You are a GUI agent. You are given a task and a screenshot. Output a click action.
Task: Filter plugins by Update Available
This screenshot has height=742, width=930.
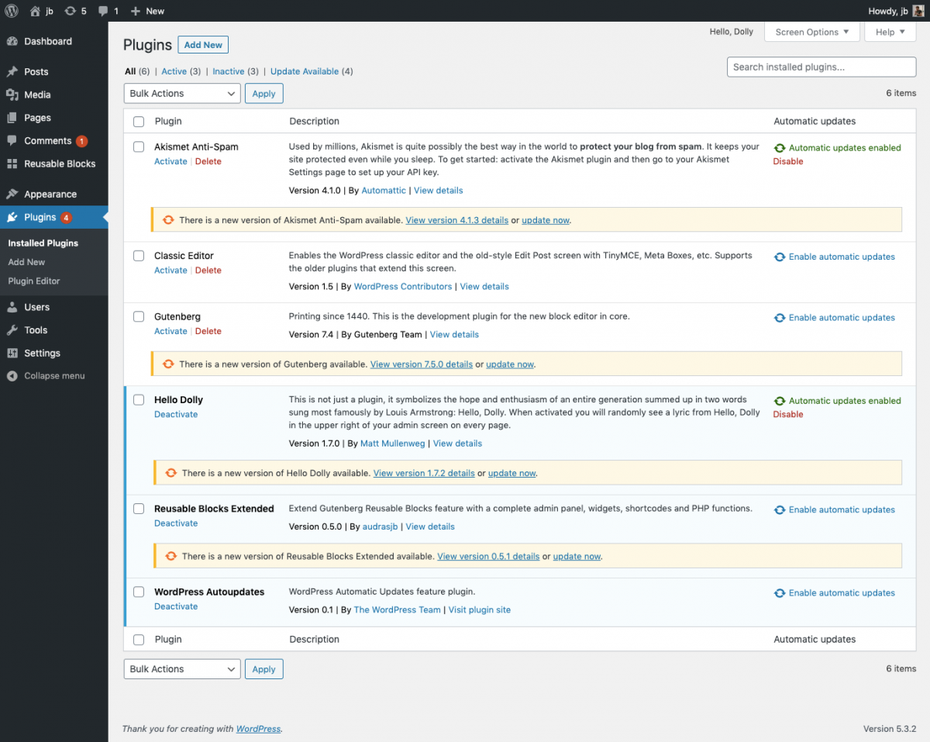[304, 71]
